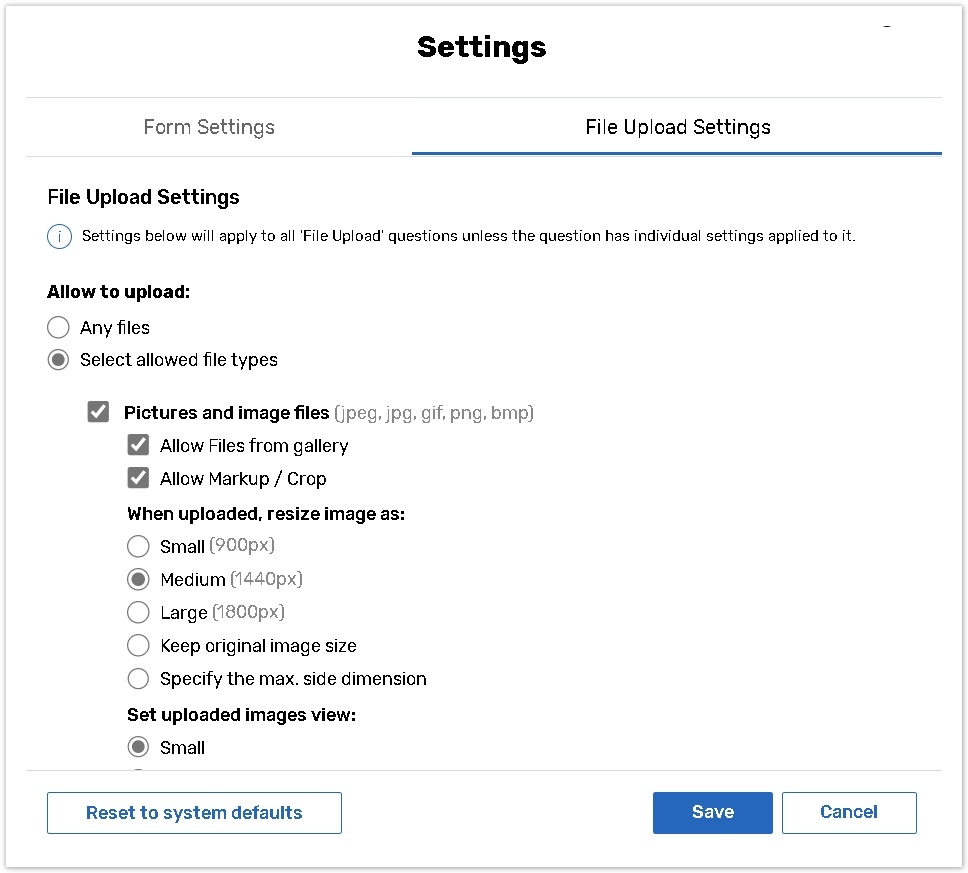
Task: Click the 'Allow to upload:' label
Action: (118, 292)
